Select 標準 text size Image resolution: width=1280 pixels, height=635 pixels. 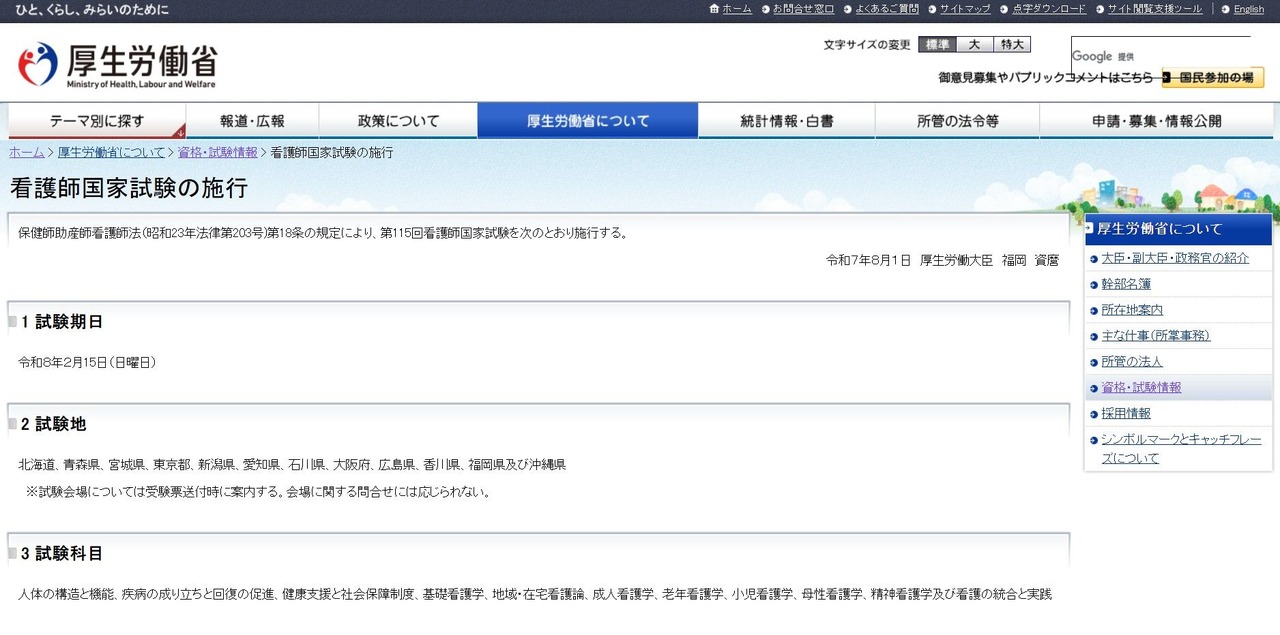(935, 44)
